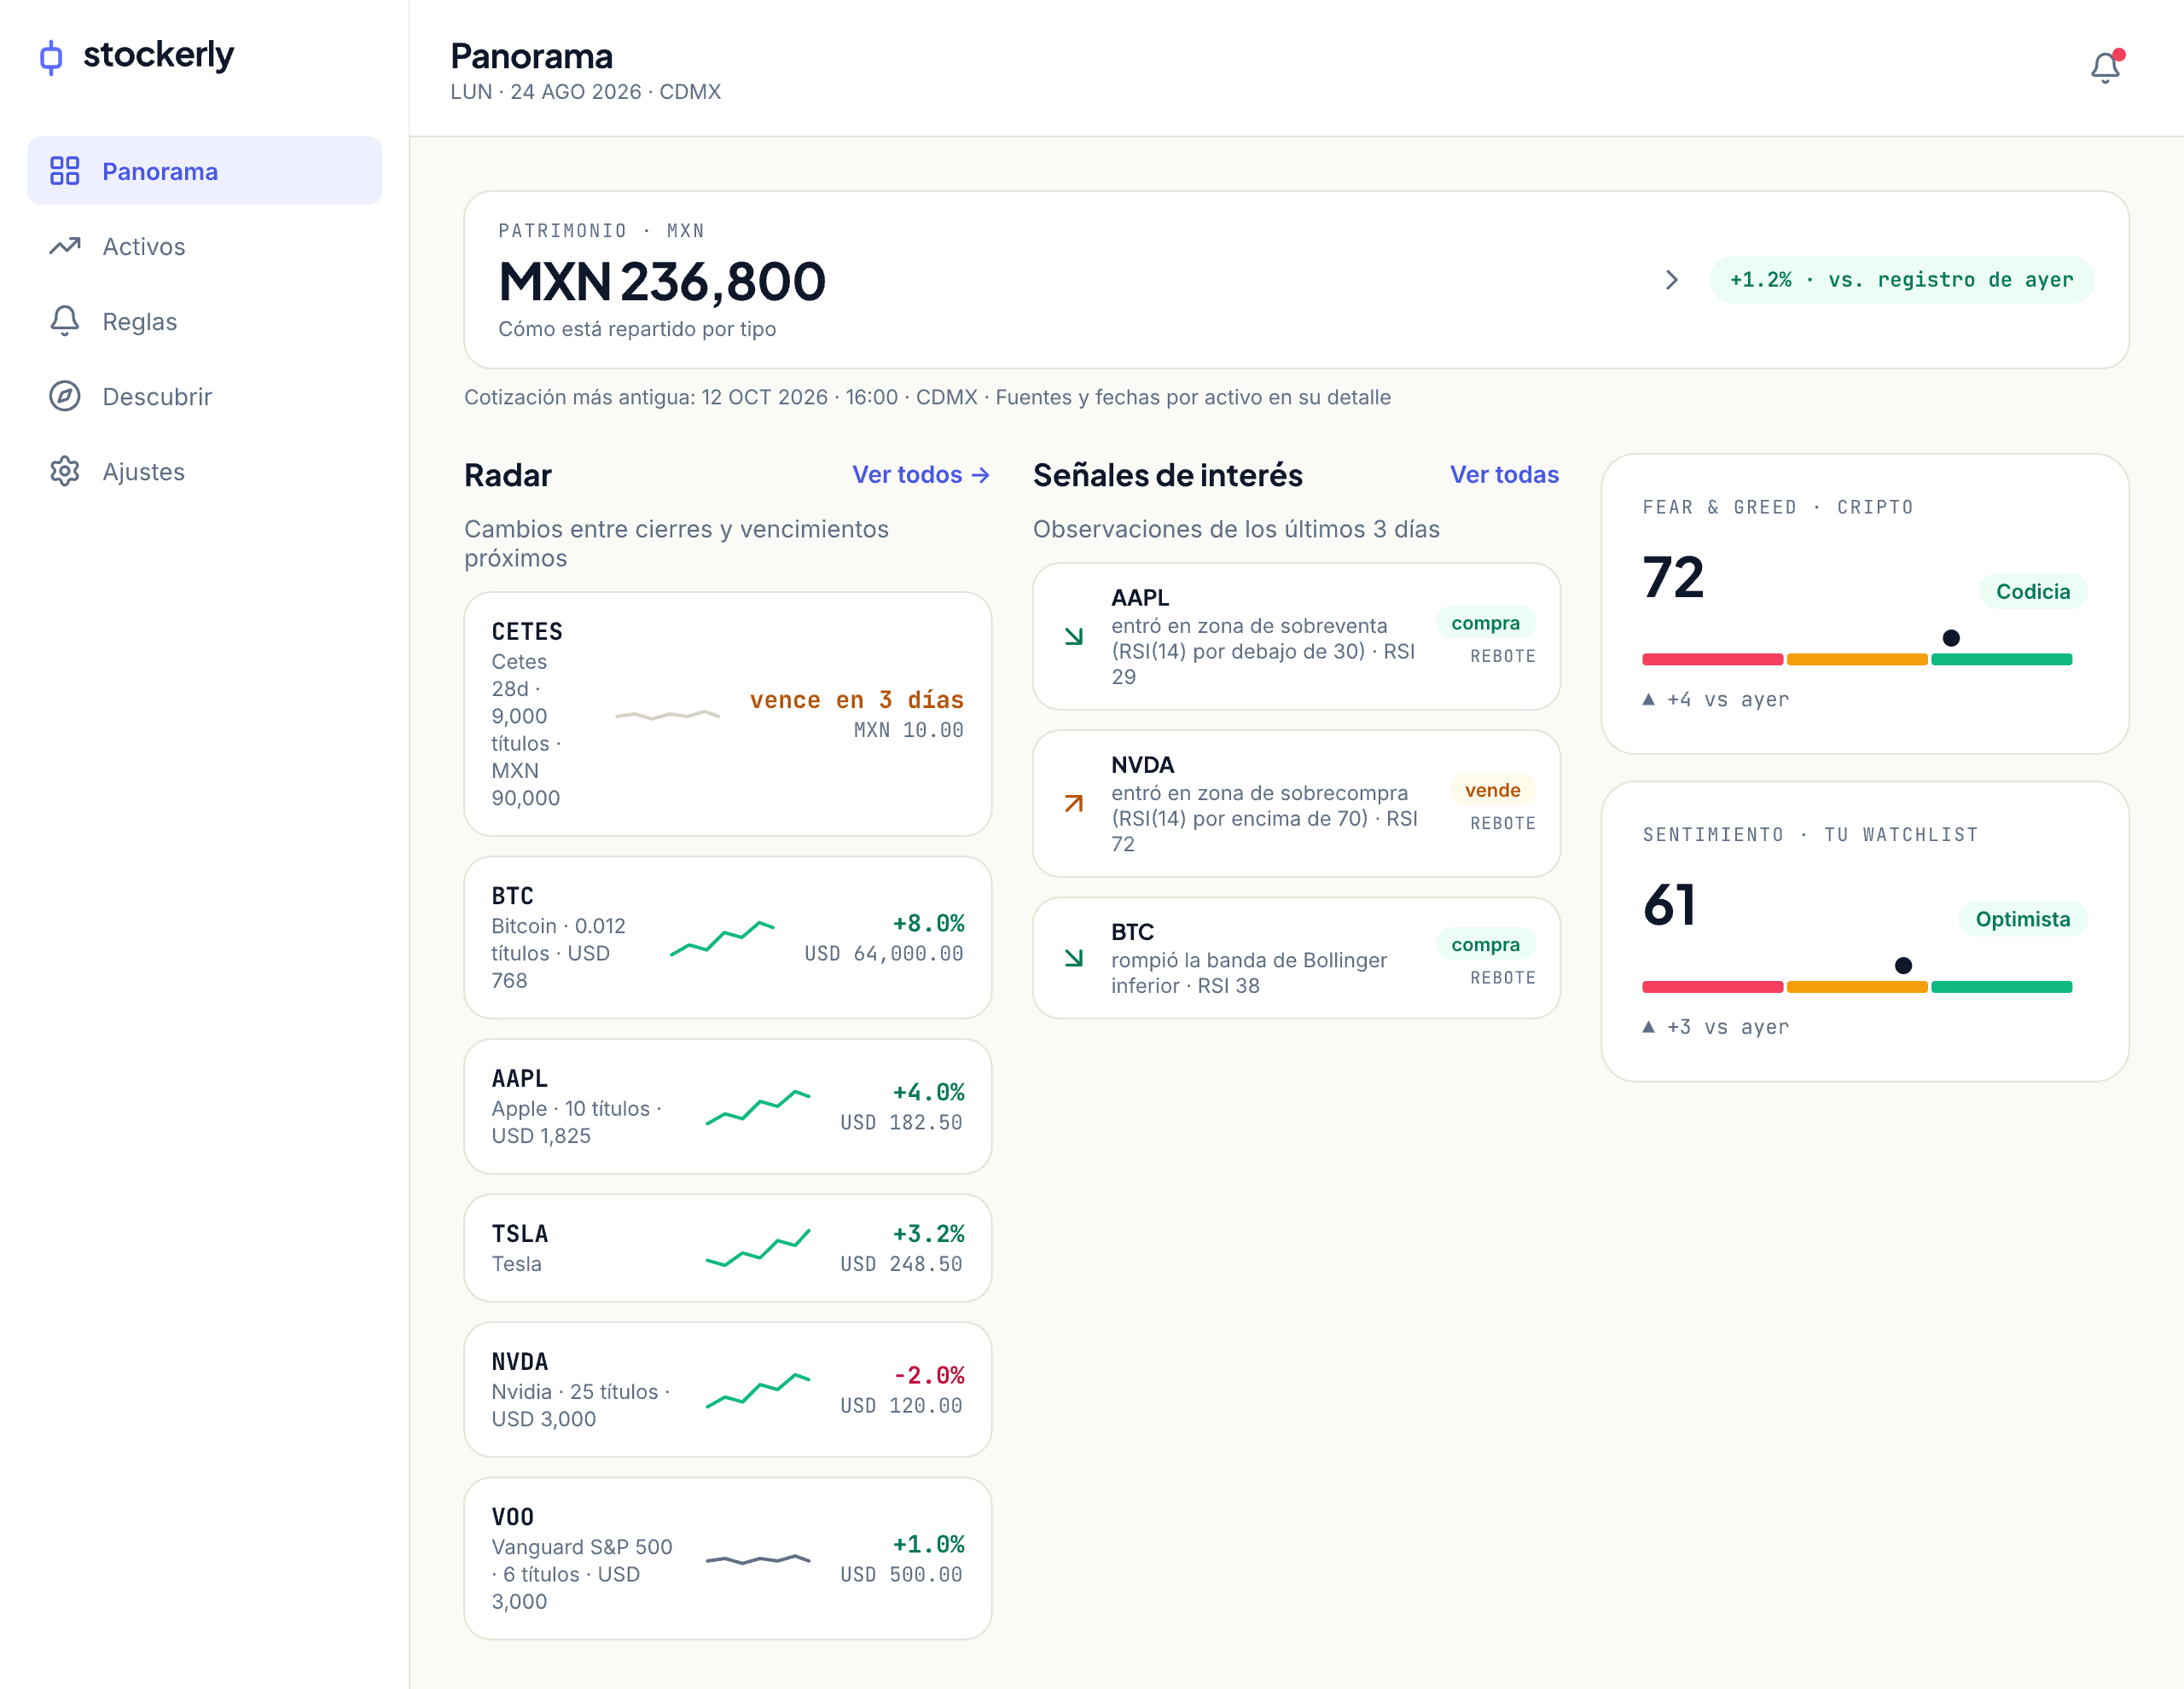The height and width of the screenshot is (1689, 2184).
Task: Click the Ajustes gear icon
Action: click(65, 471)
